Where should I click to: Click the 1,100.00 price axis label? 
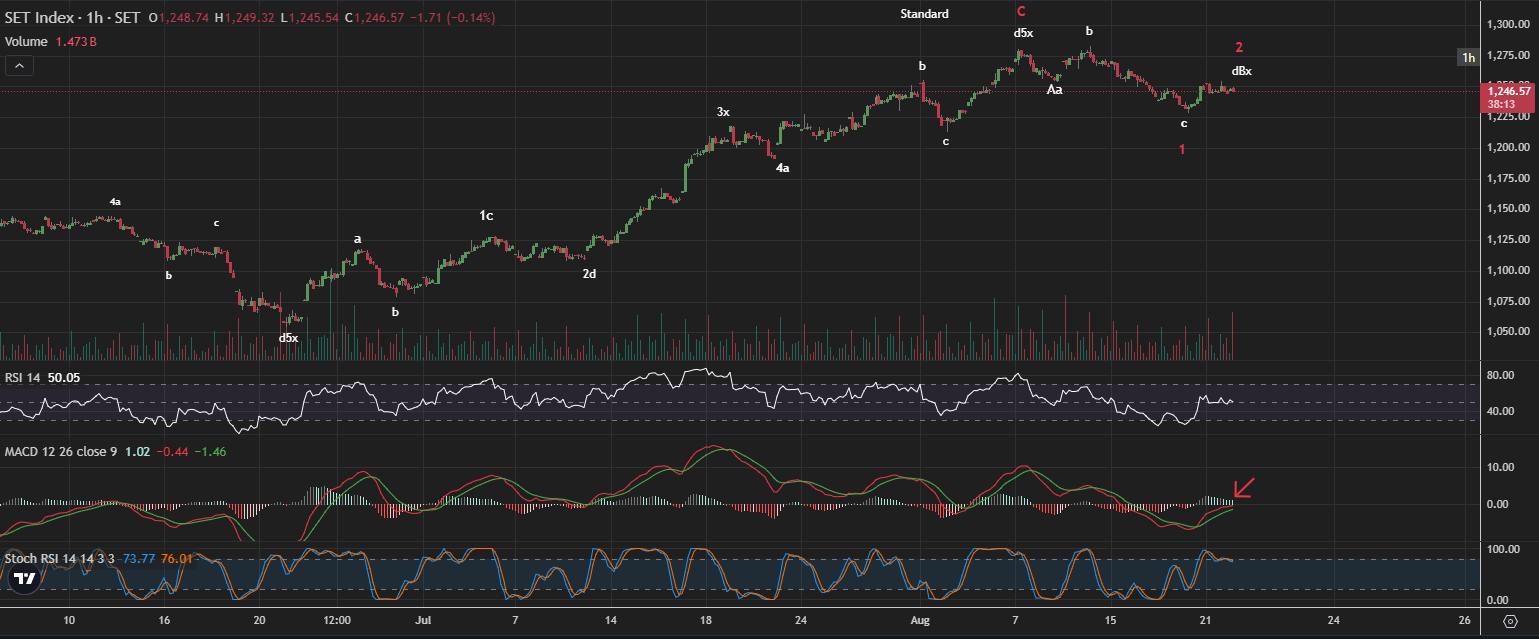(1507, 270)
